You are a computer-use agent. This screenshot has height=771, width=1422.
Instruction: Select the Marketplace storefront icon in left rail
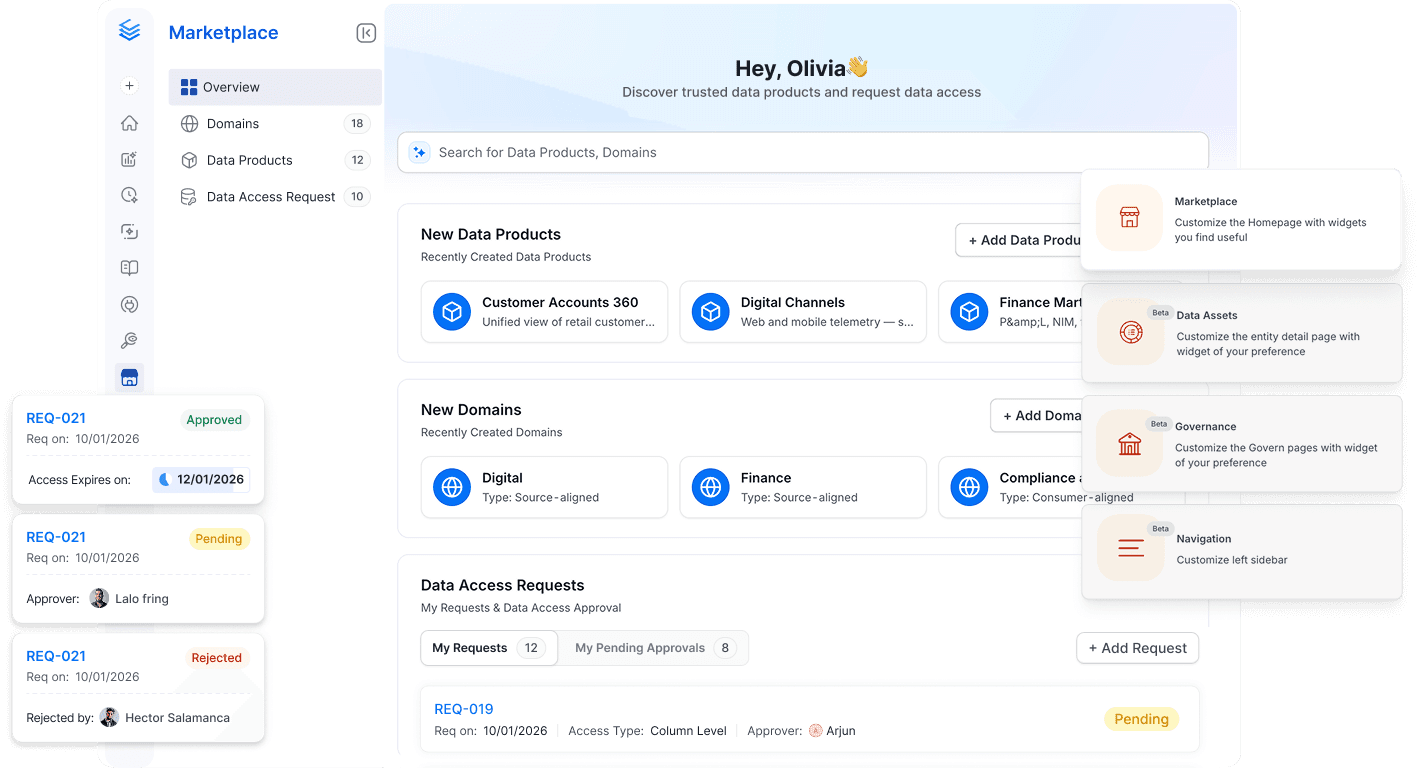coord(129,377)
